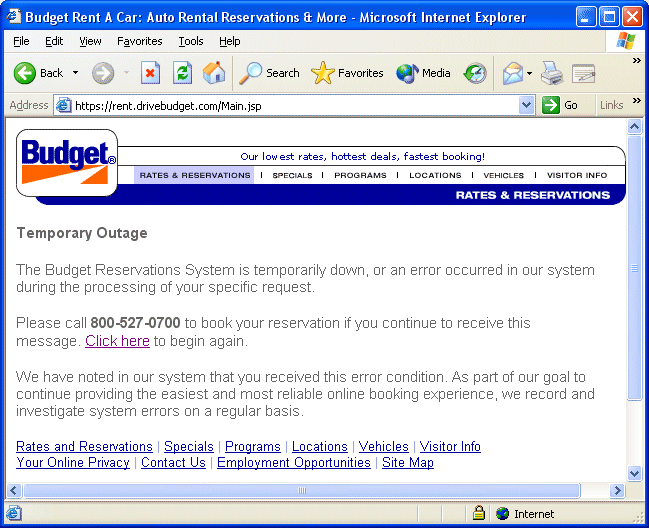Open the Mail button dropdown arrow
649x528 pixels.
pyautogui.click(x=529, y=73)
